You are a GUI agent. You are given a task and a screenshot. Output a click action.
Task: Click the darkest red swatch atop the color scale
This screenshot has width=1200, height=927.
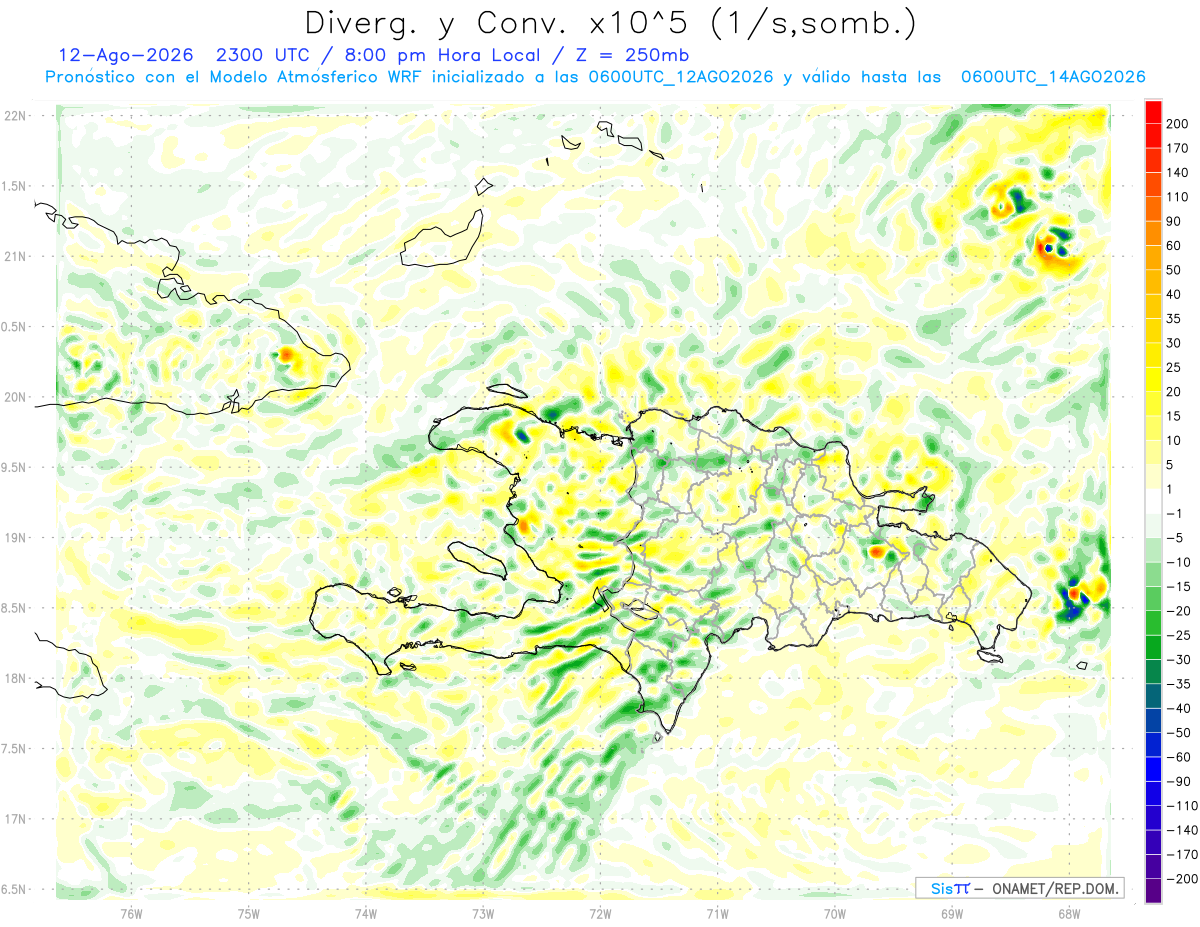(1153, 111)
